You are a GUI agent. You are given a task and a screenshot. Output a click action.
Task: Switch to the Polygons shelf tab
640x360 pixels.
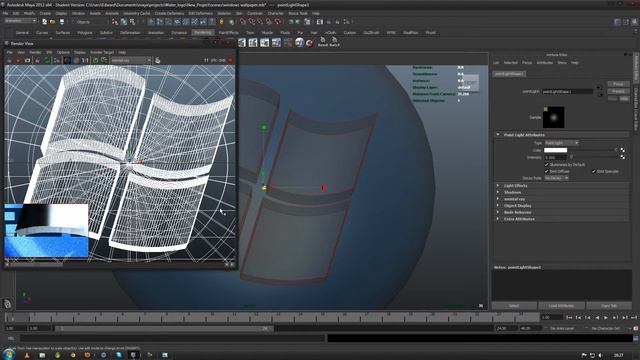[x=85, y=33]
